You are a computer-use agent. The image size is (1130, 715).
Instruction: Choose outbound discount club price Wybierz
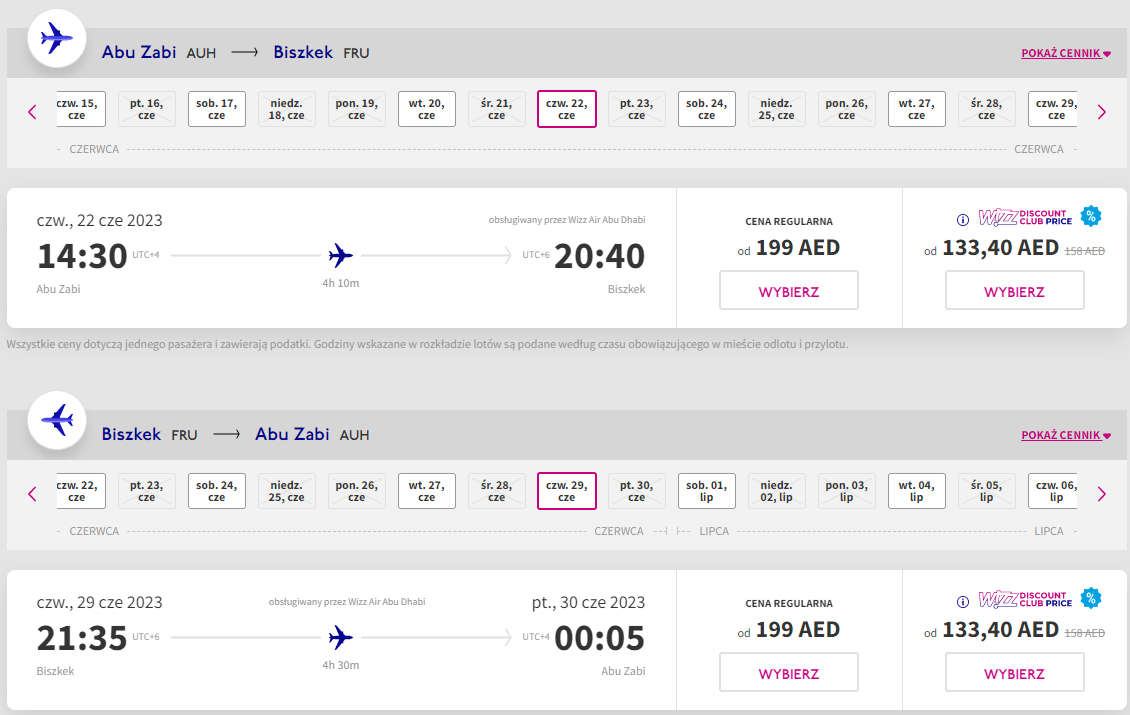1015,290
